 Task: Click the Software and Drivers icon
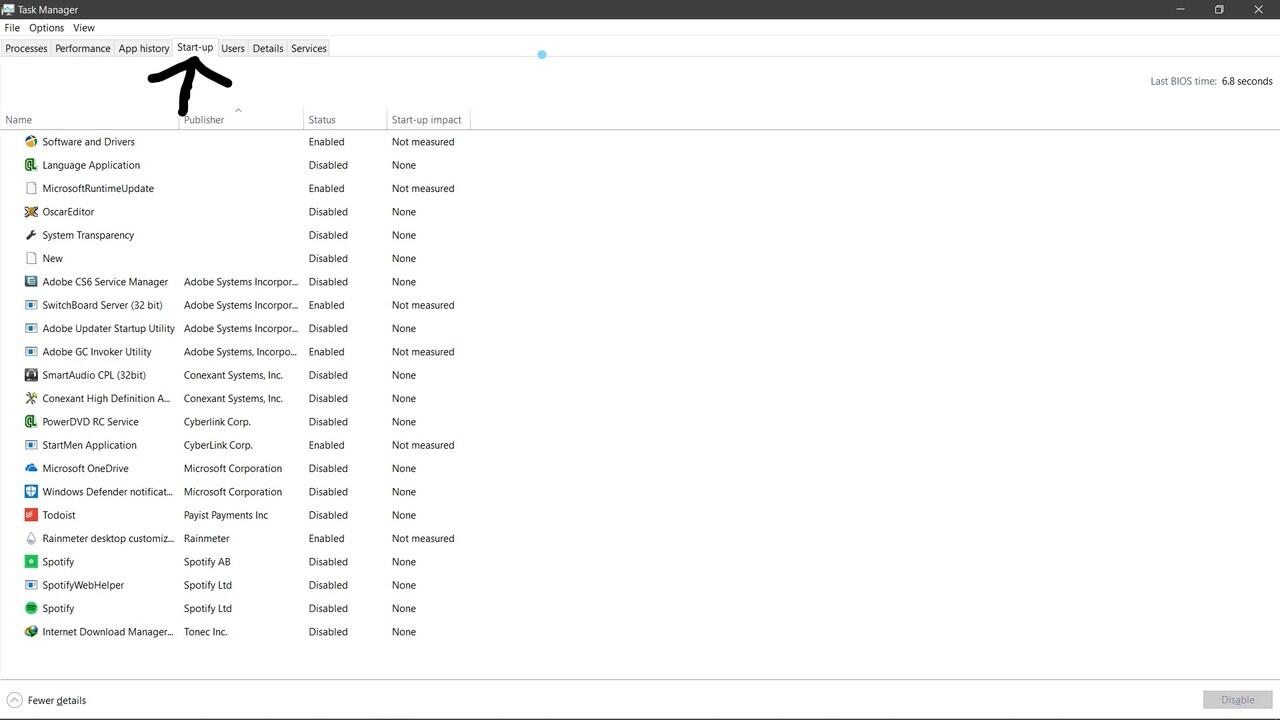point(31,142)
